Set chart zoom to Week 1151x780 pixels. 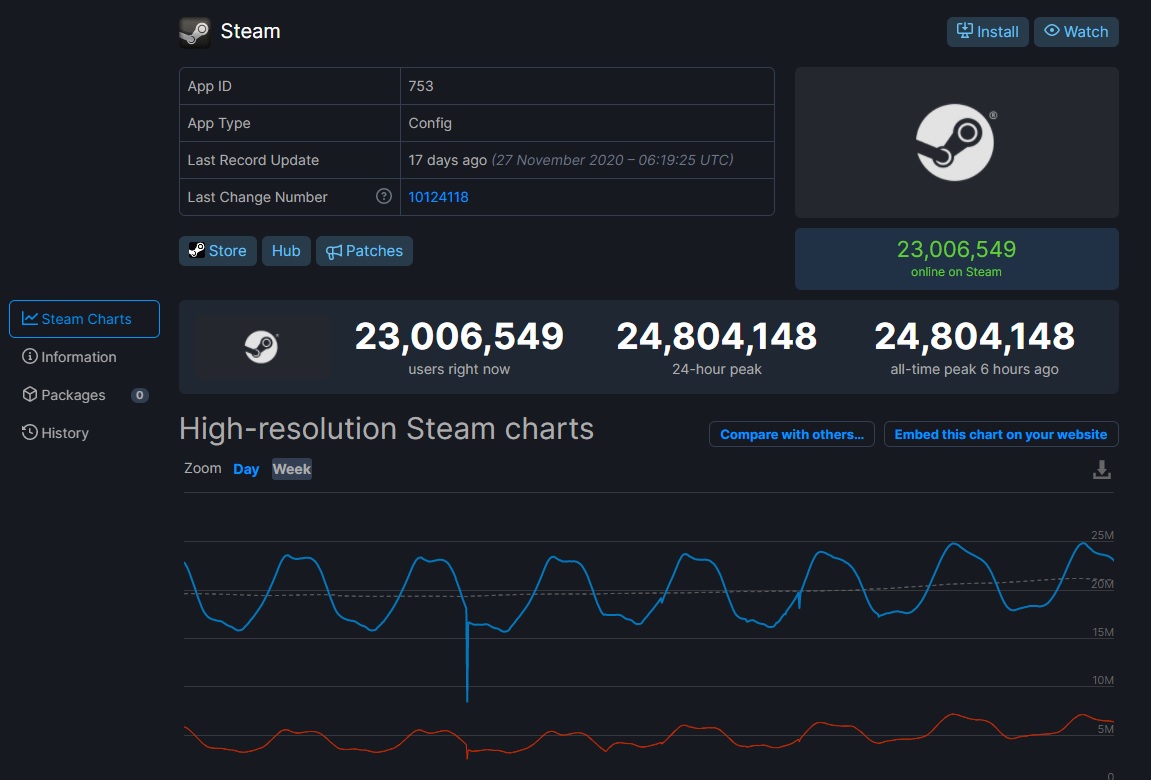[x=291, y=469]
